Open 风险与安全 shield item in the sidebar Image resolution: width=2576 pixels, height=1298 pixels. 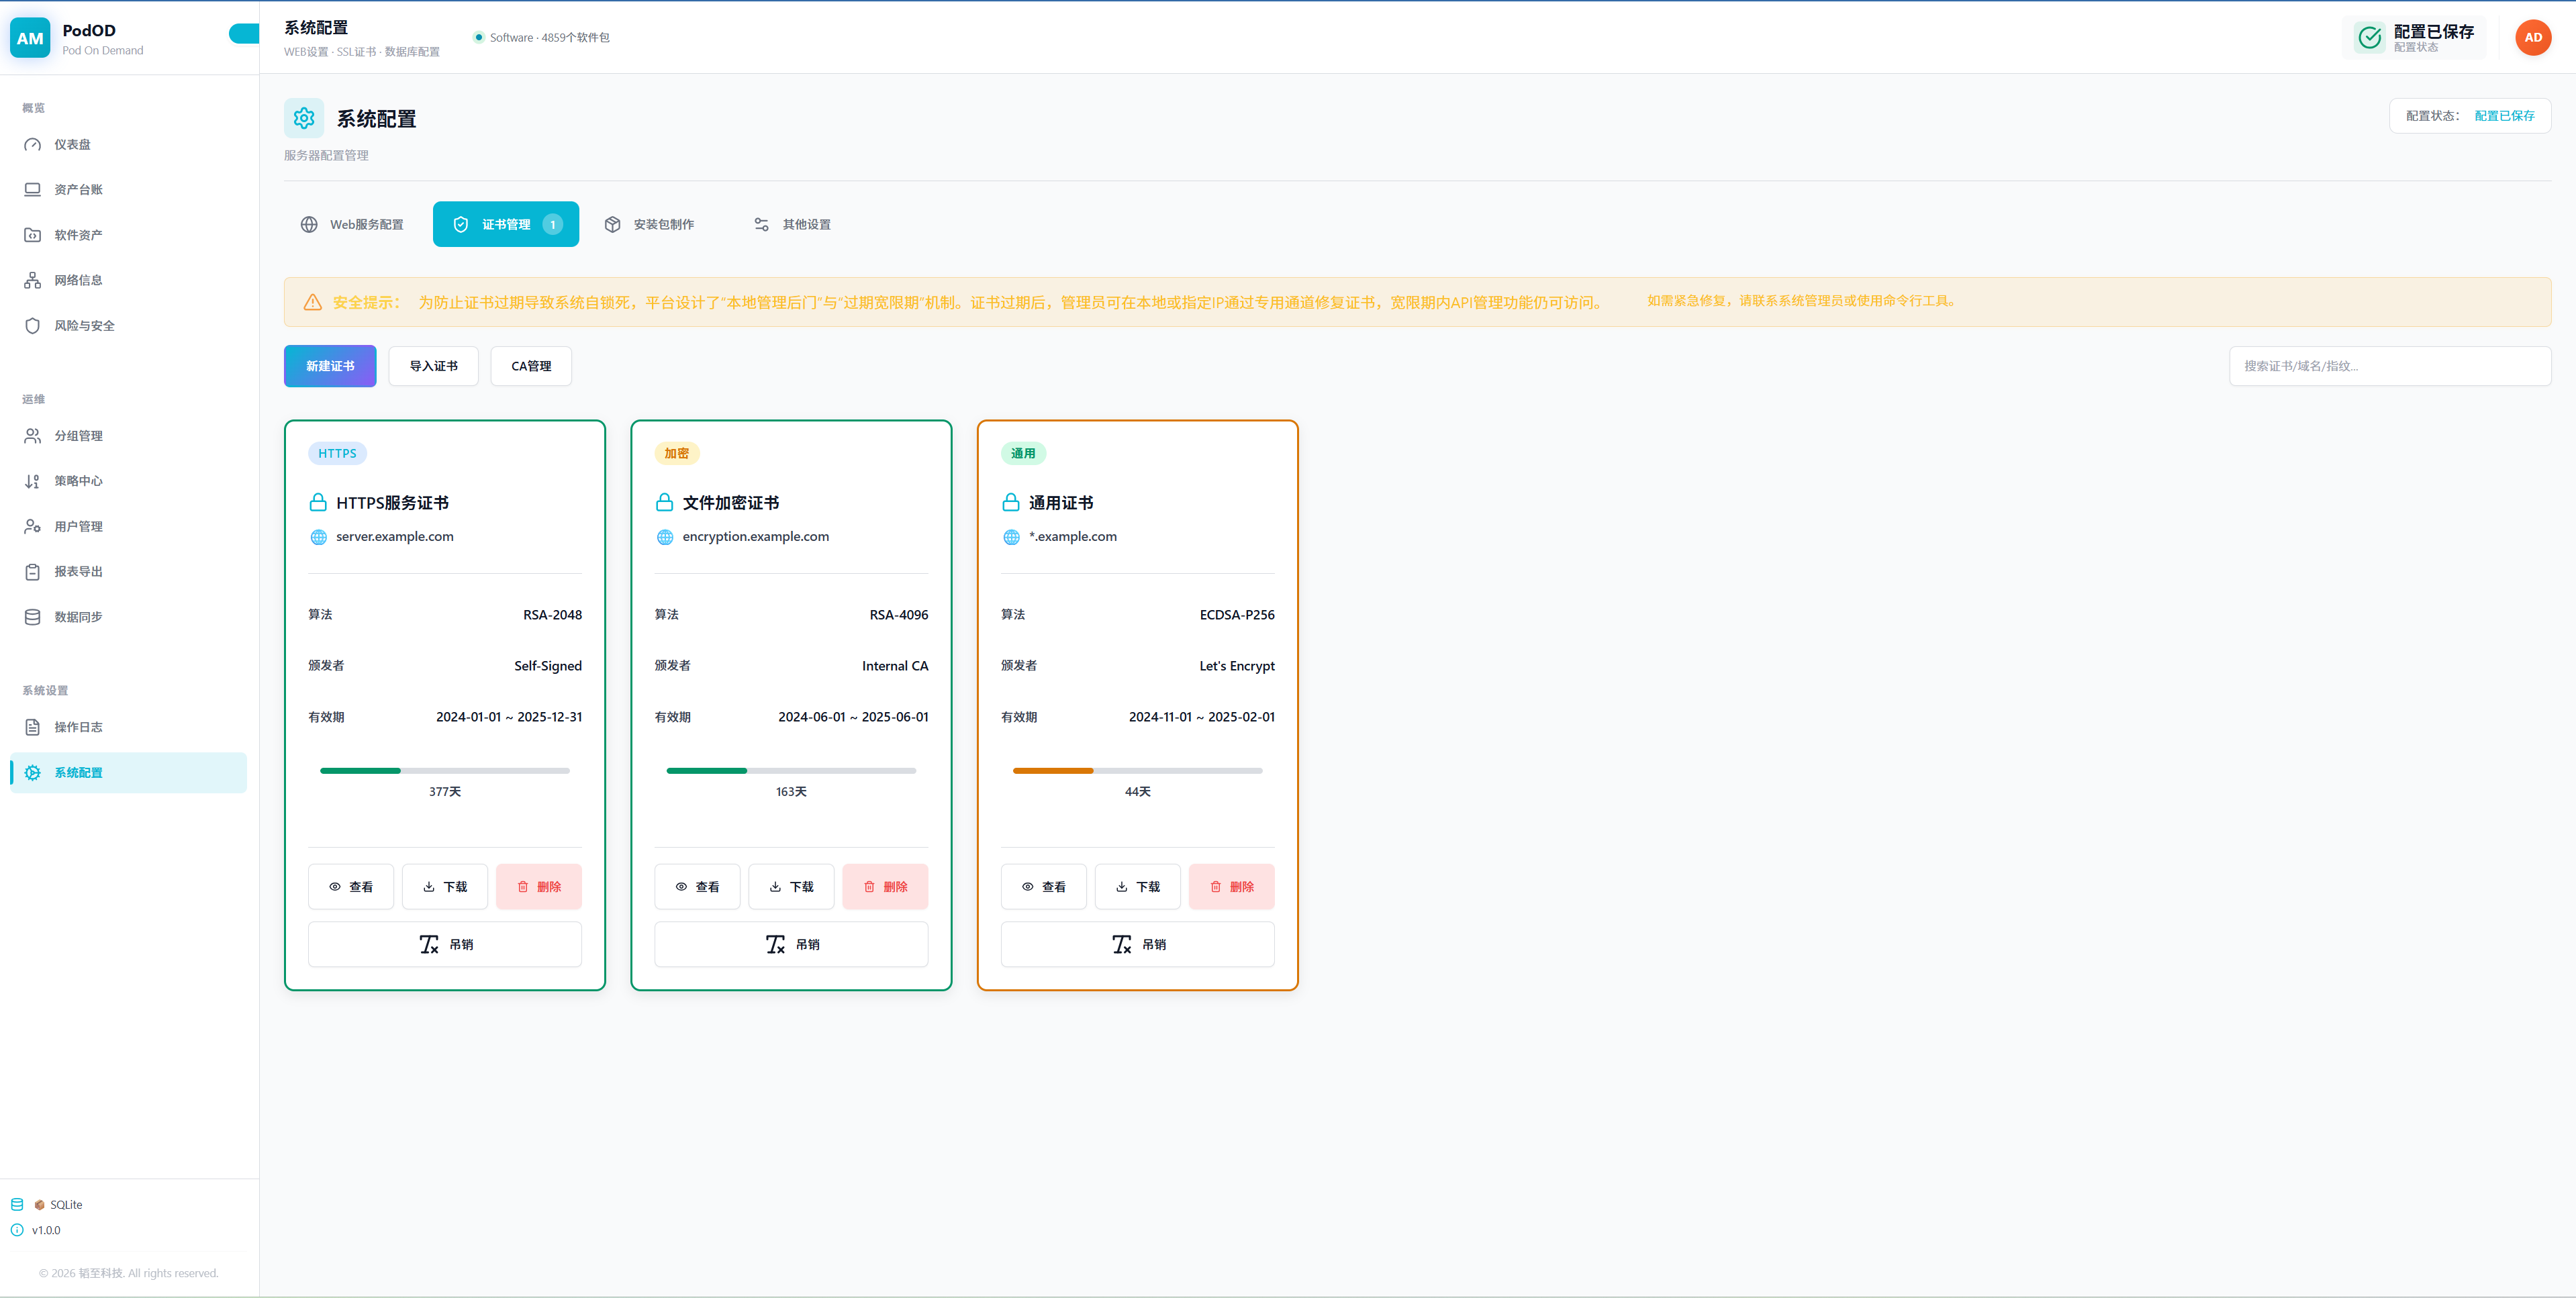[84, 326]
